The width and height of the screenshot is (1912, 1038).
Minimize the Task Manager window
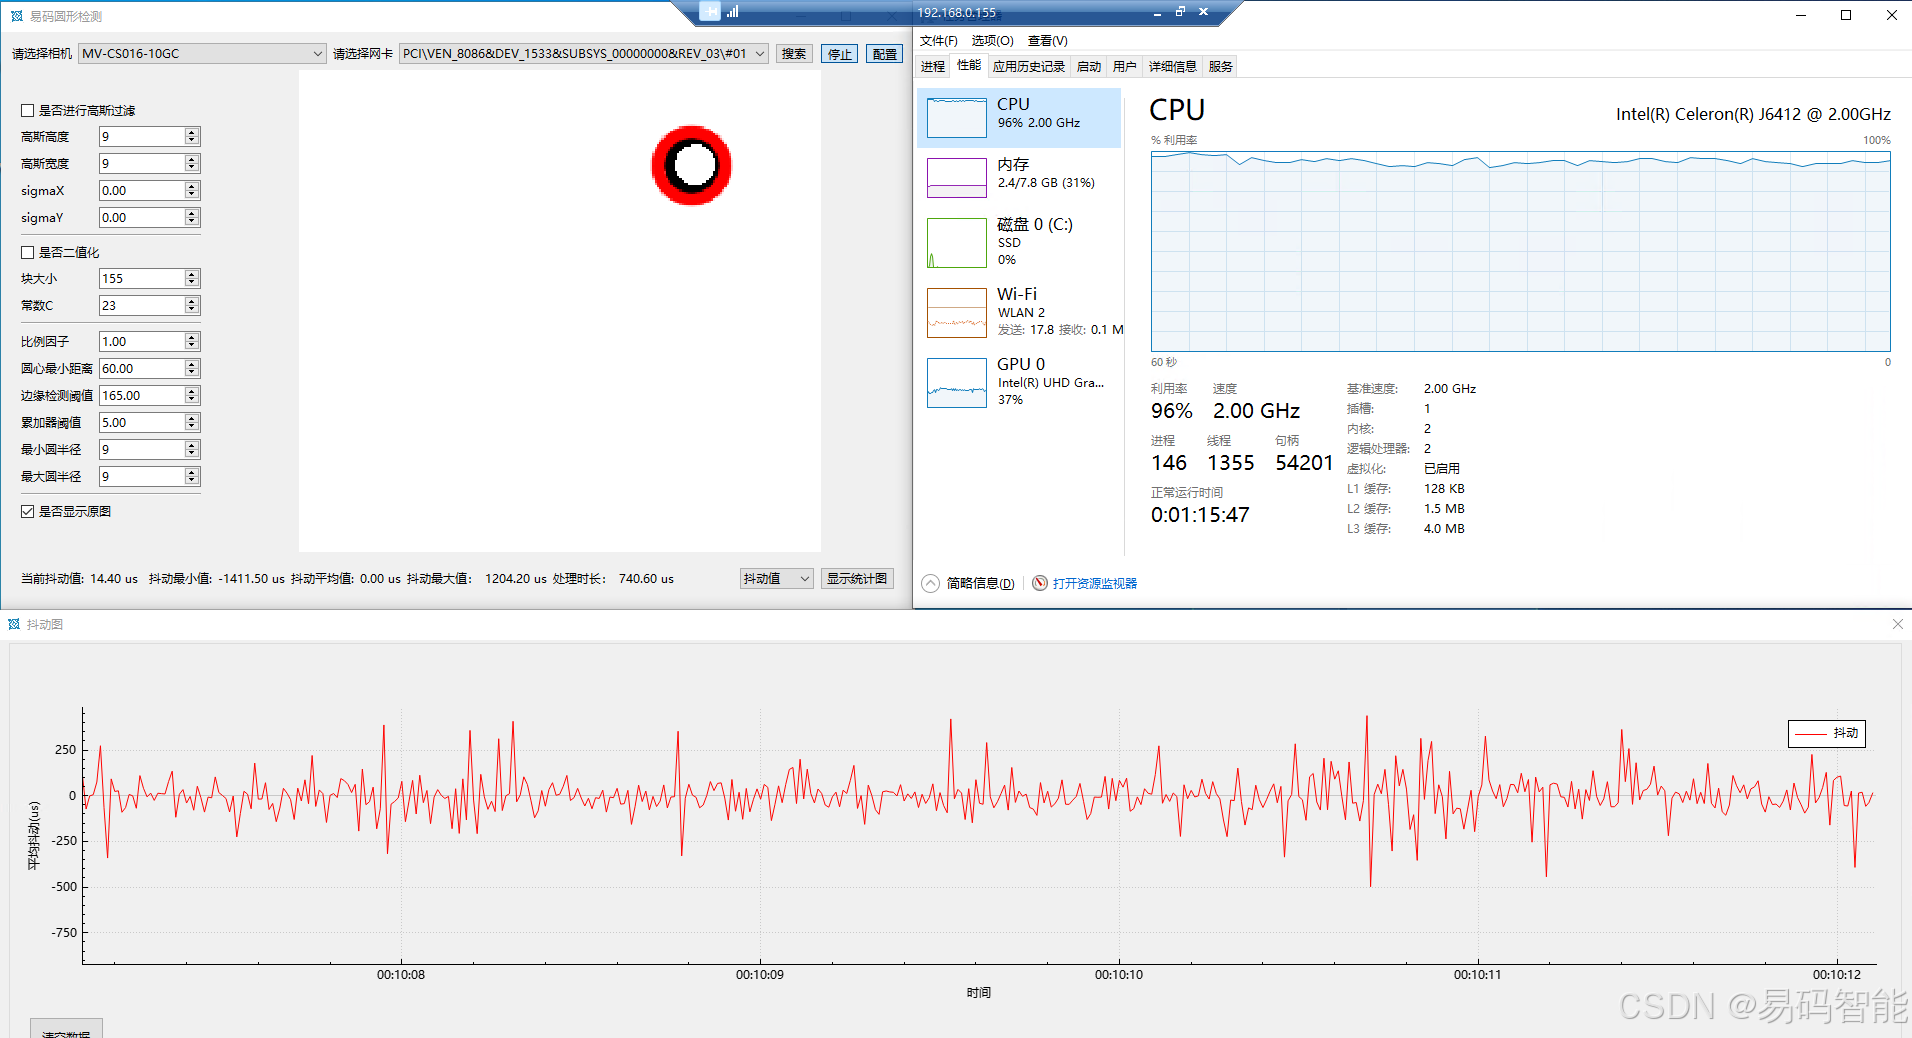(x=1801, y=15)
